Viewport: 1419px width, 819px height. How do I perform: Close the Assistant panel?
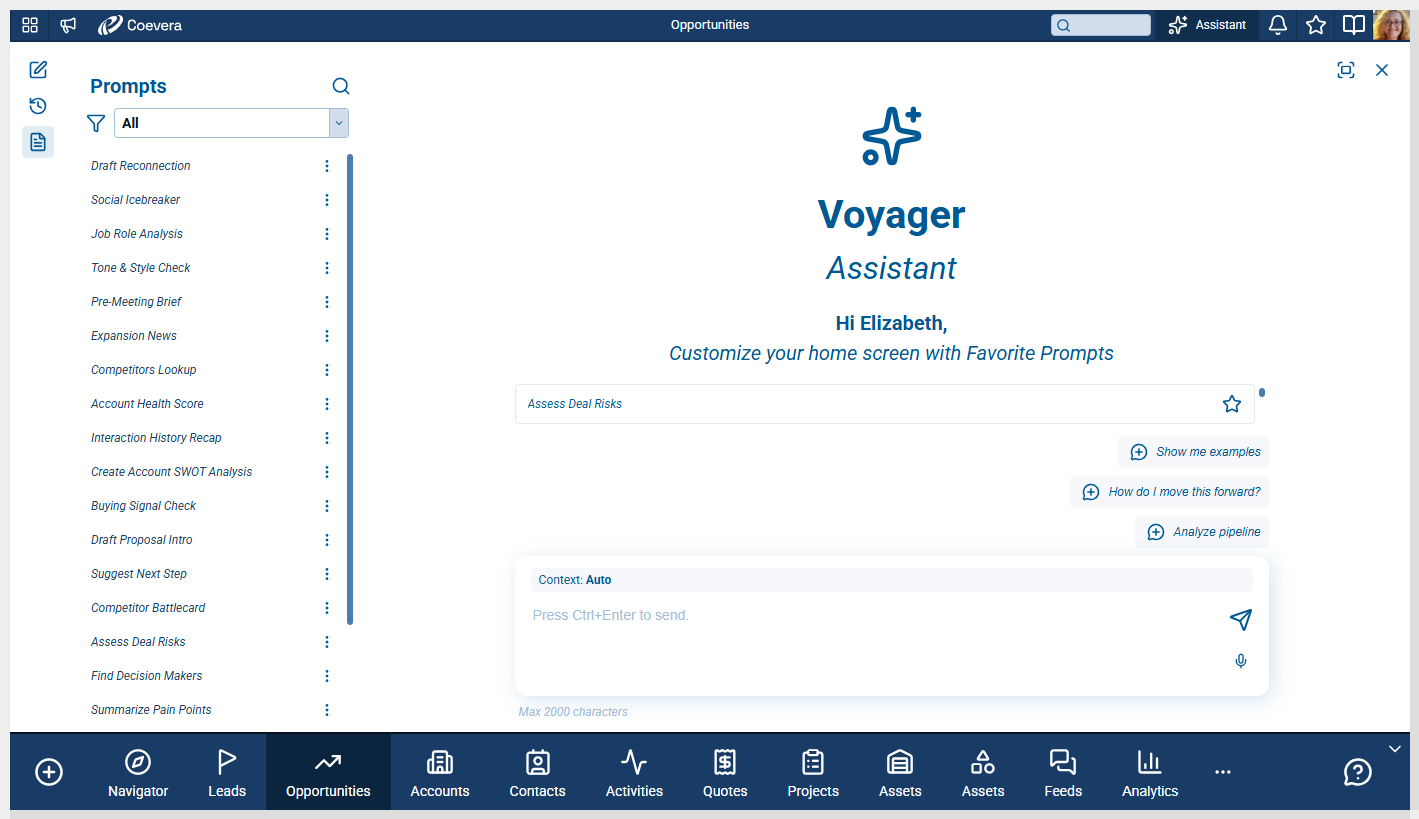1382,70
